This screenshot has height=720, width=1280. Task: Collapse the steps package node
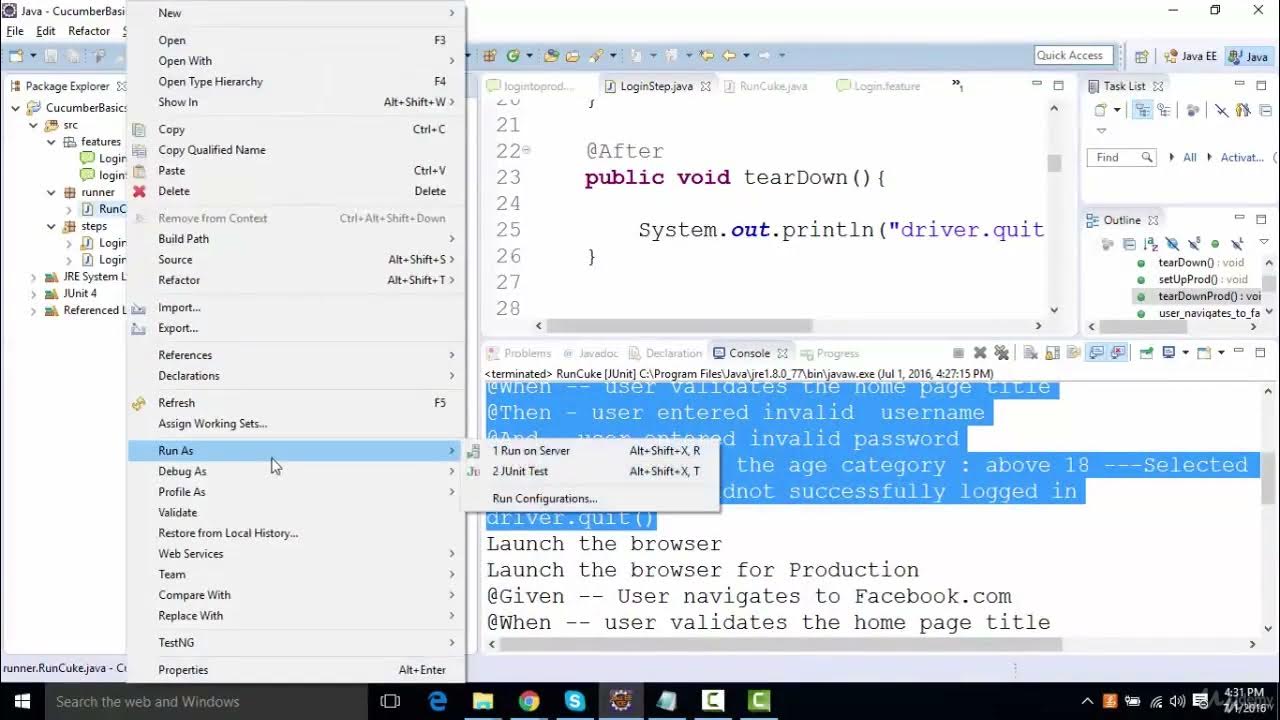51,226
